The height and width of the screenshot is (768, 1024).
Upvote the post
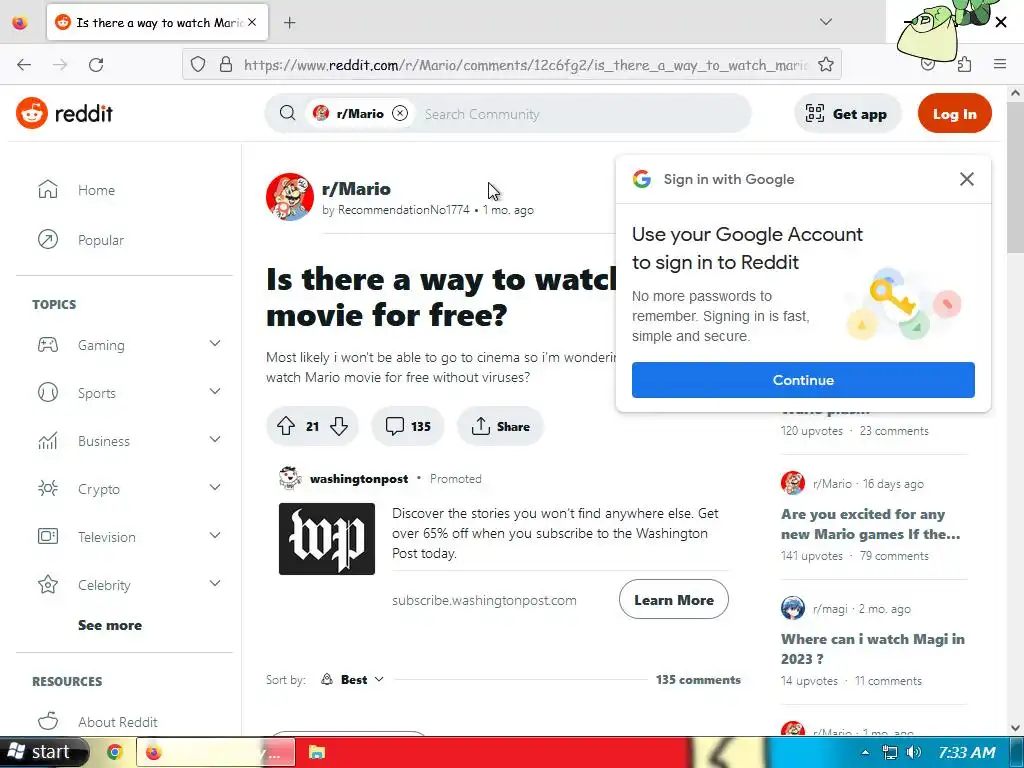[285, 426]
